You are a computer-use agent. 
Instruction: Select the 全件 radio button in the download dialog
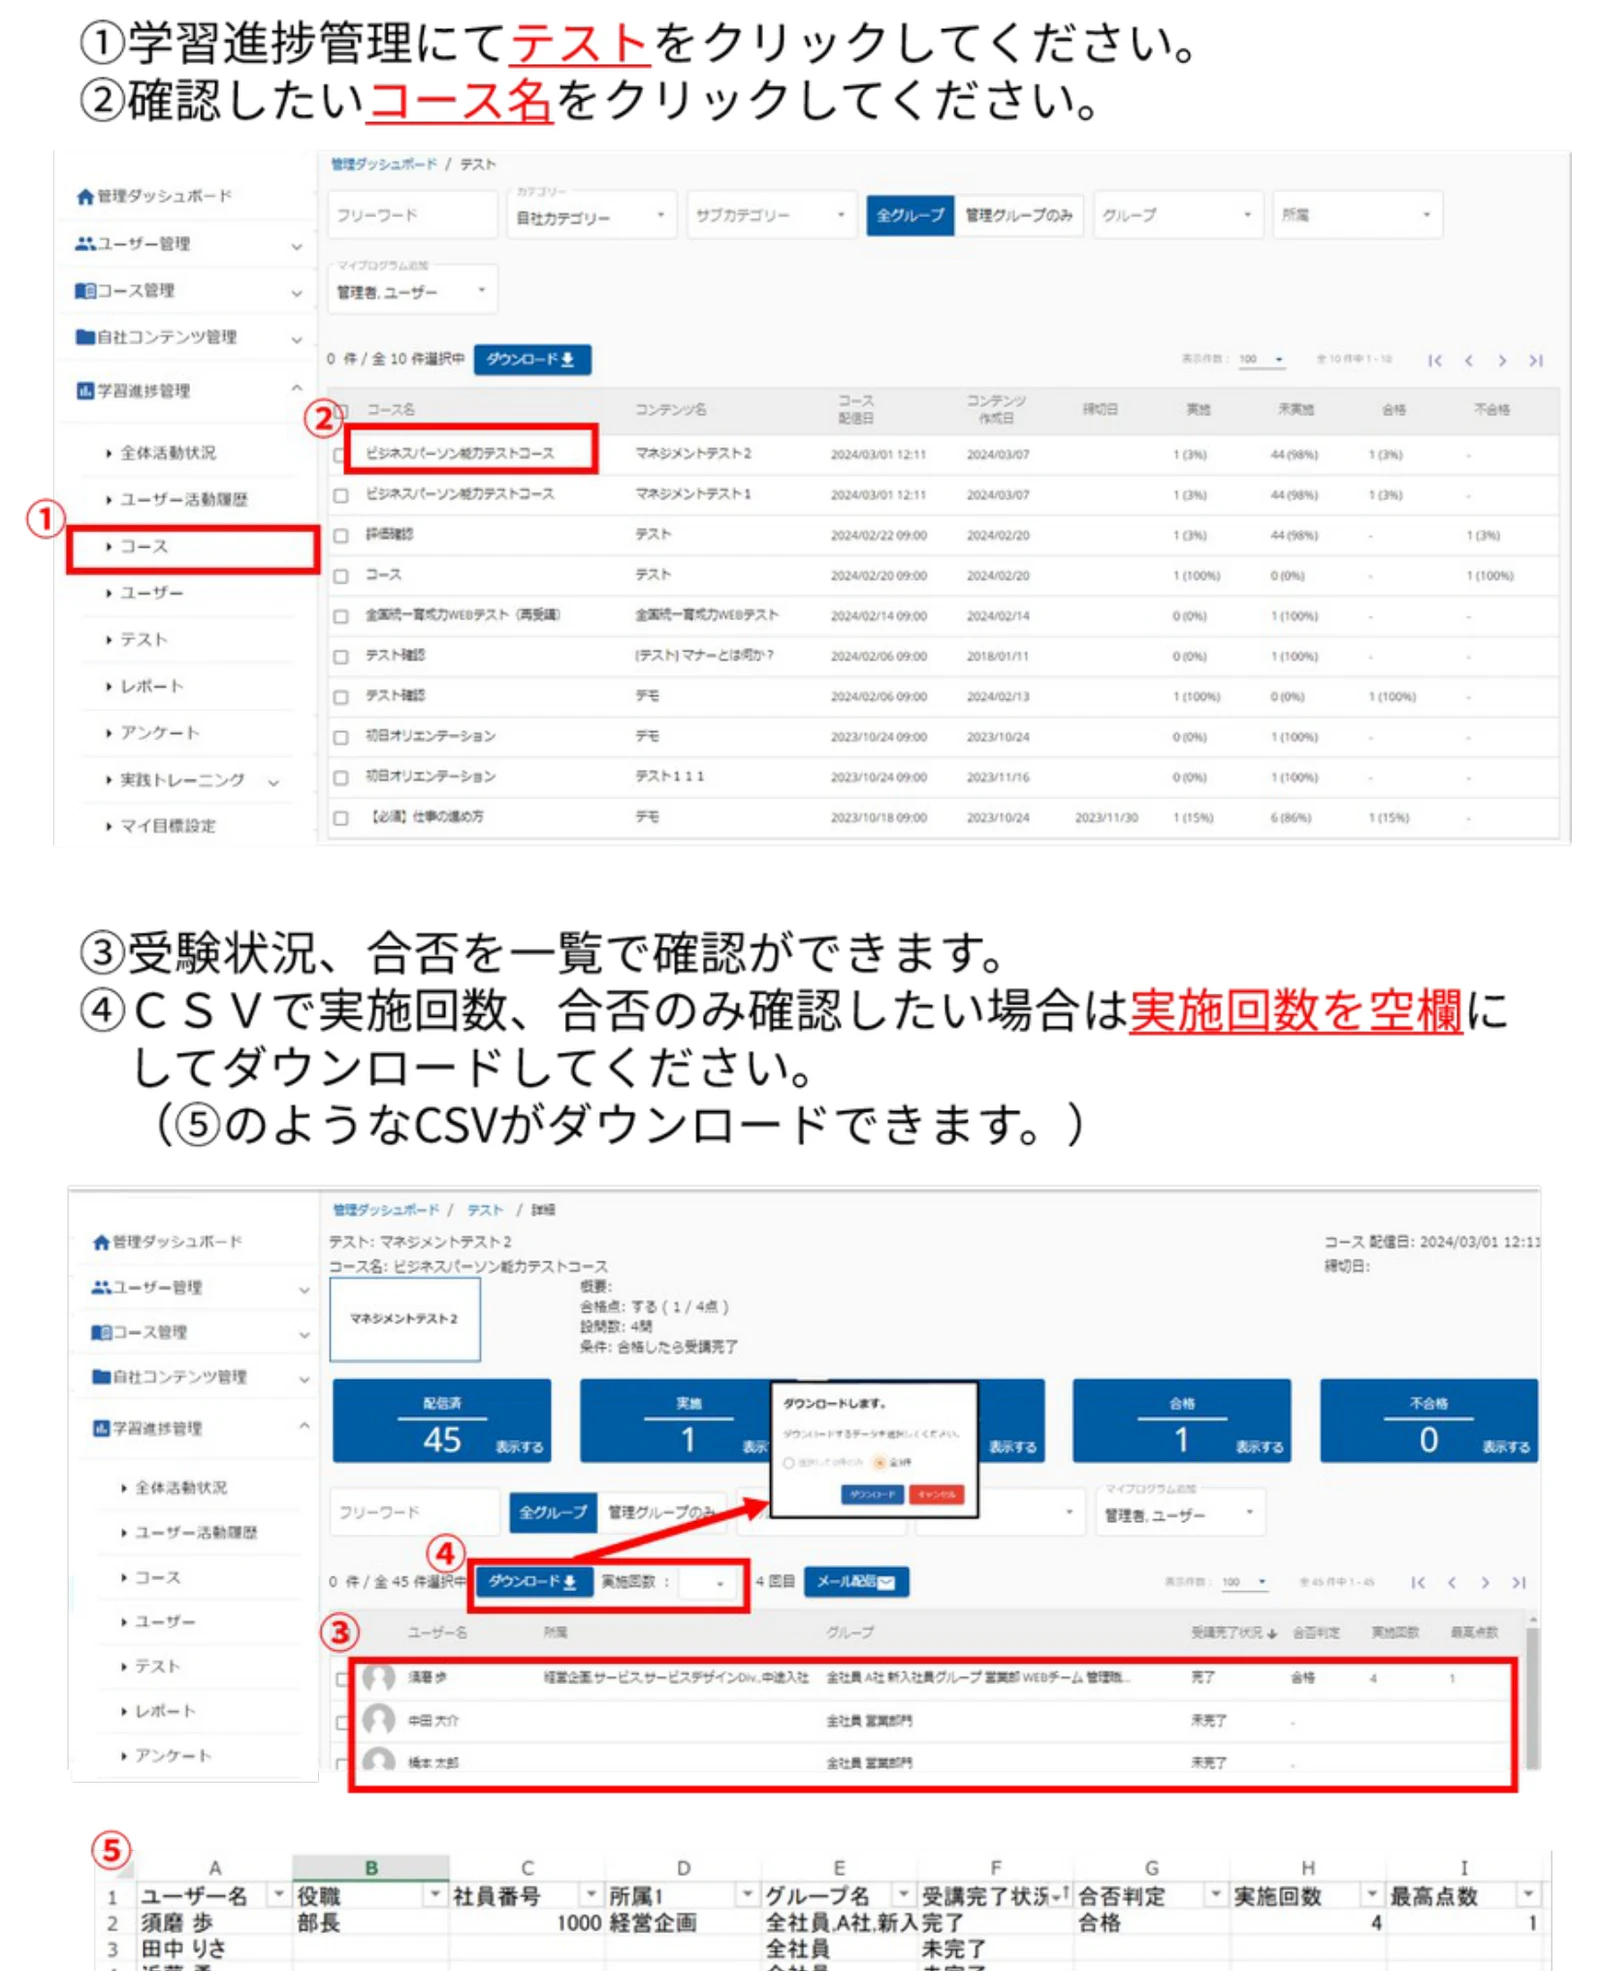(879, 1462)
